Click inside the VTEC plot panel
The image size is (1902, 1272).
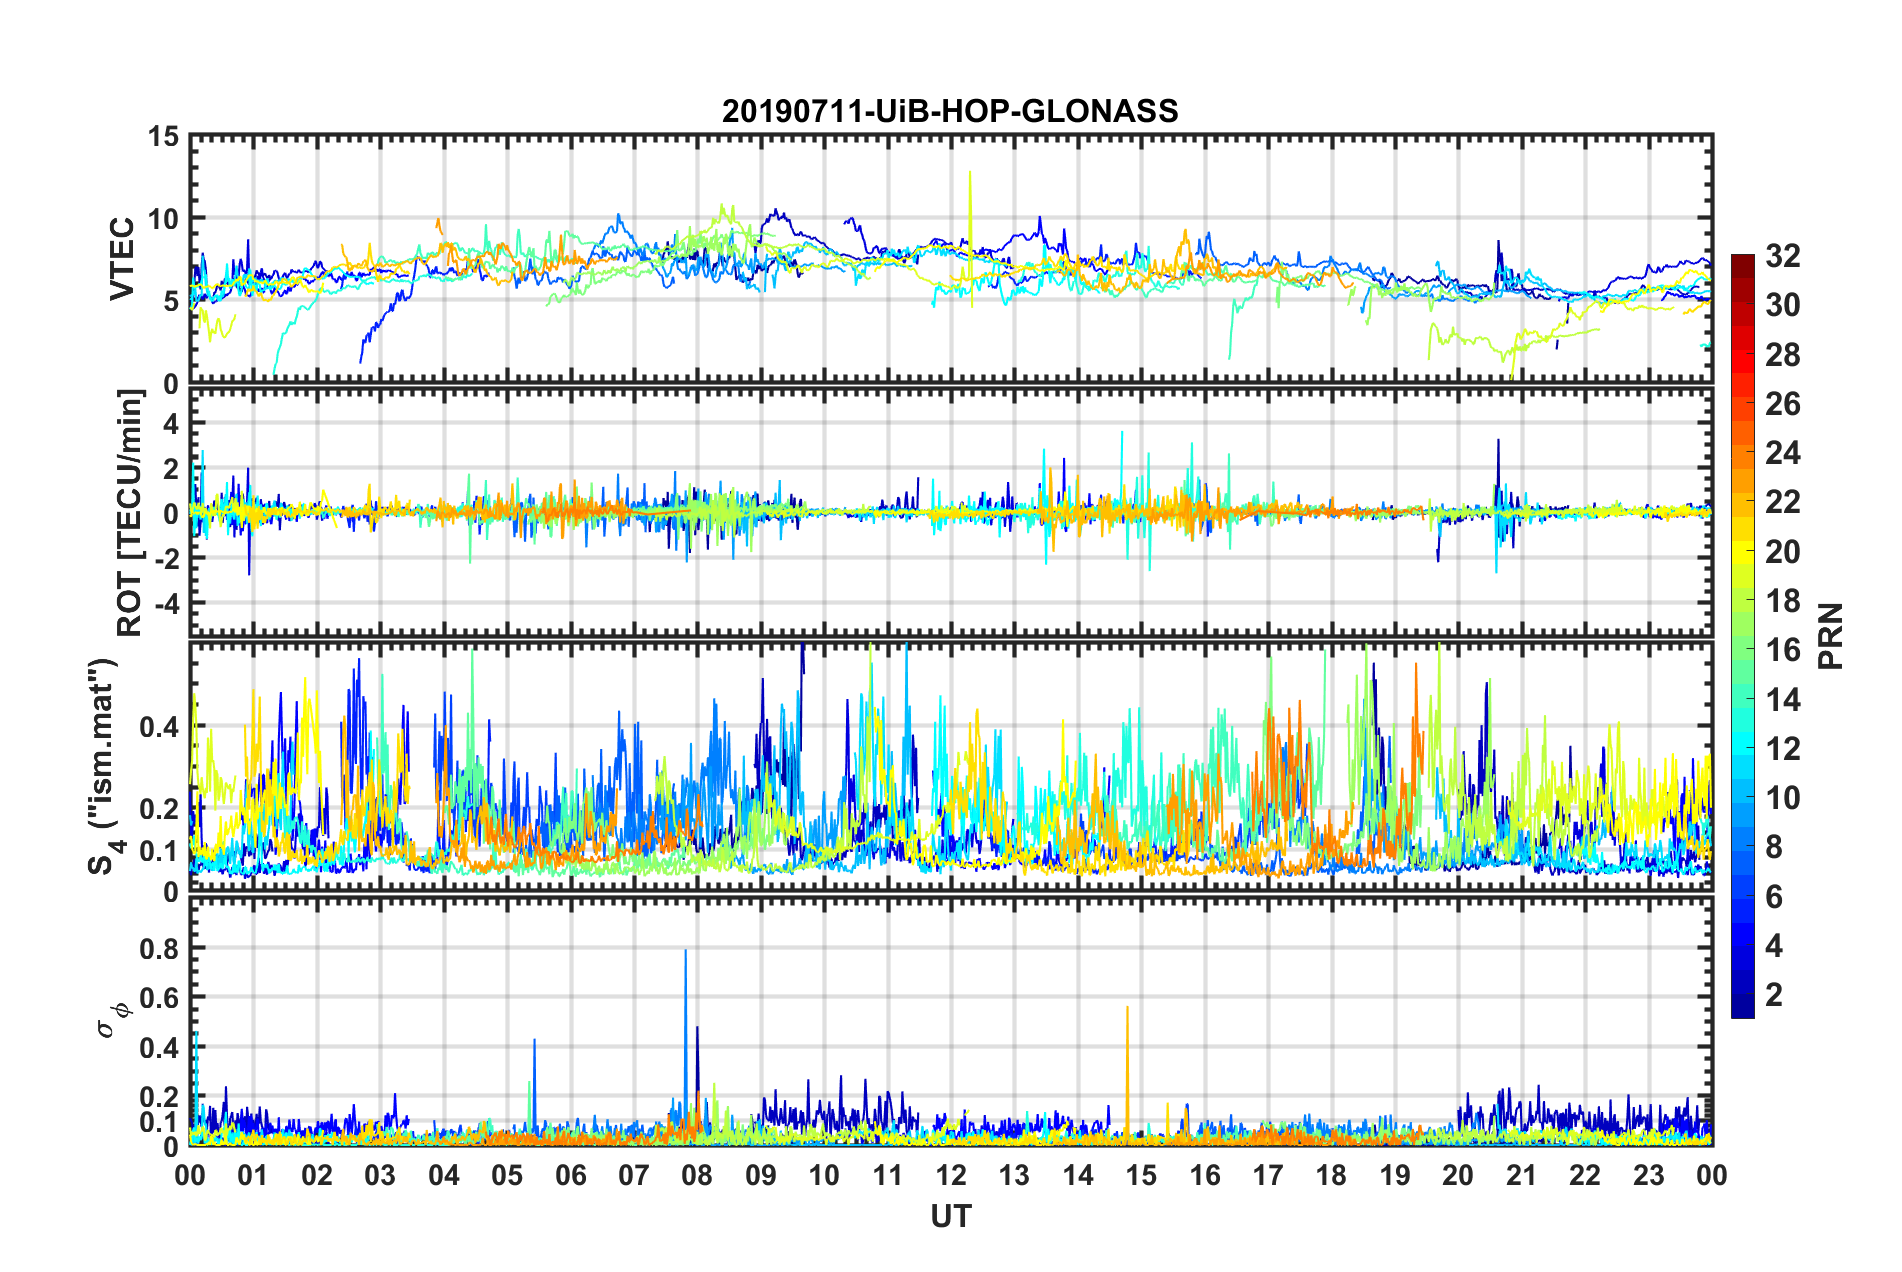tap(951, 259)
